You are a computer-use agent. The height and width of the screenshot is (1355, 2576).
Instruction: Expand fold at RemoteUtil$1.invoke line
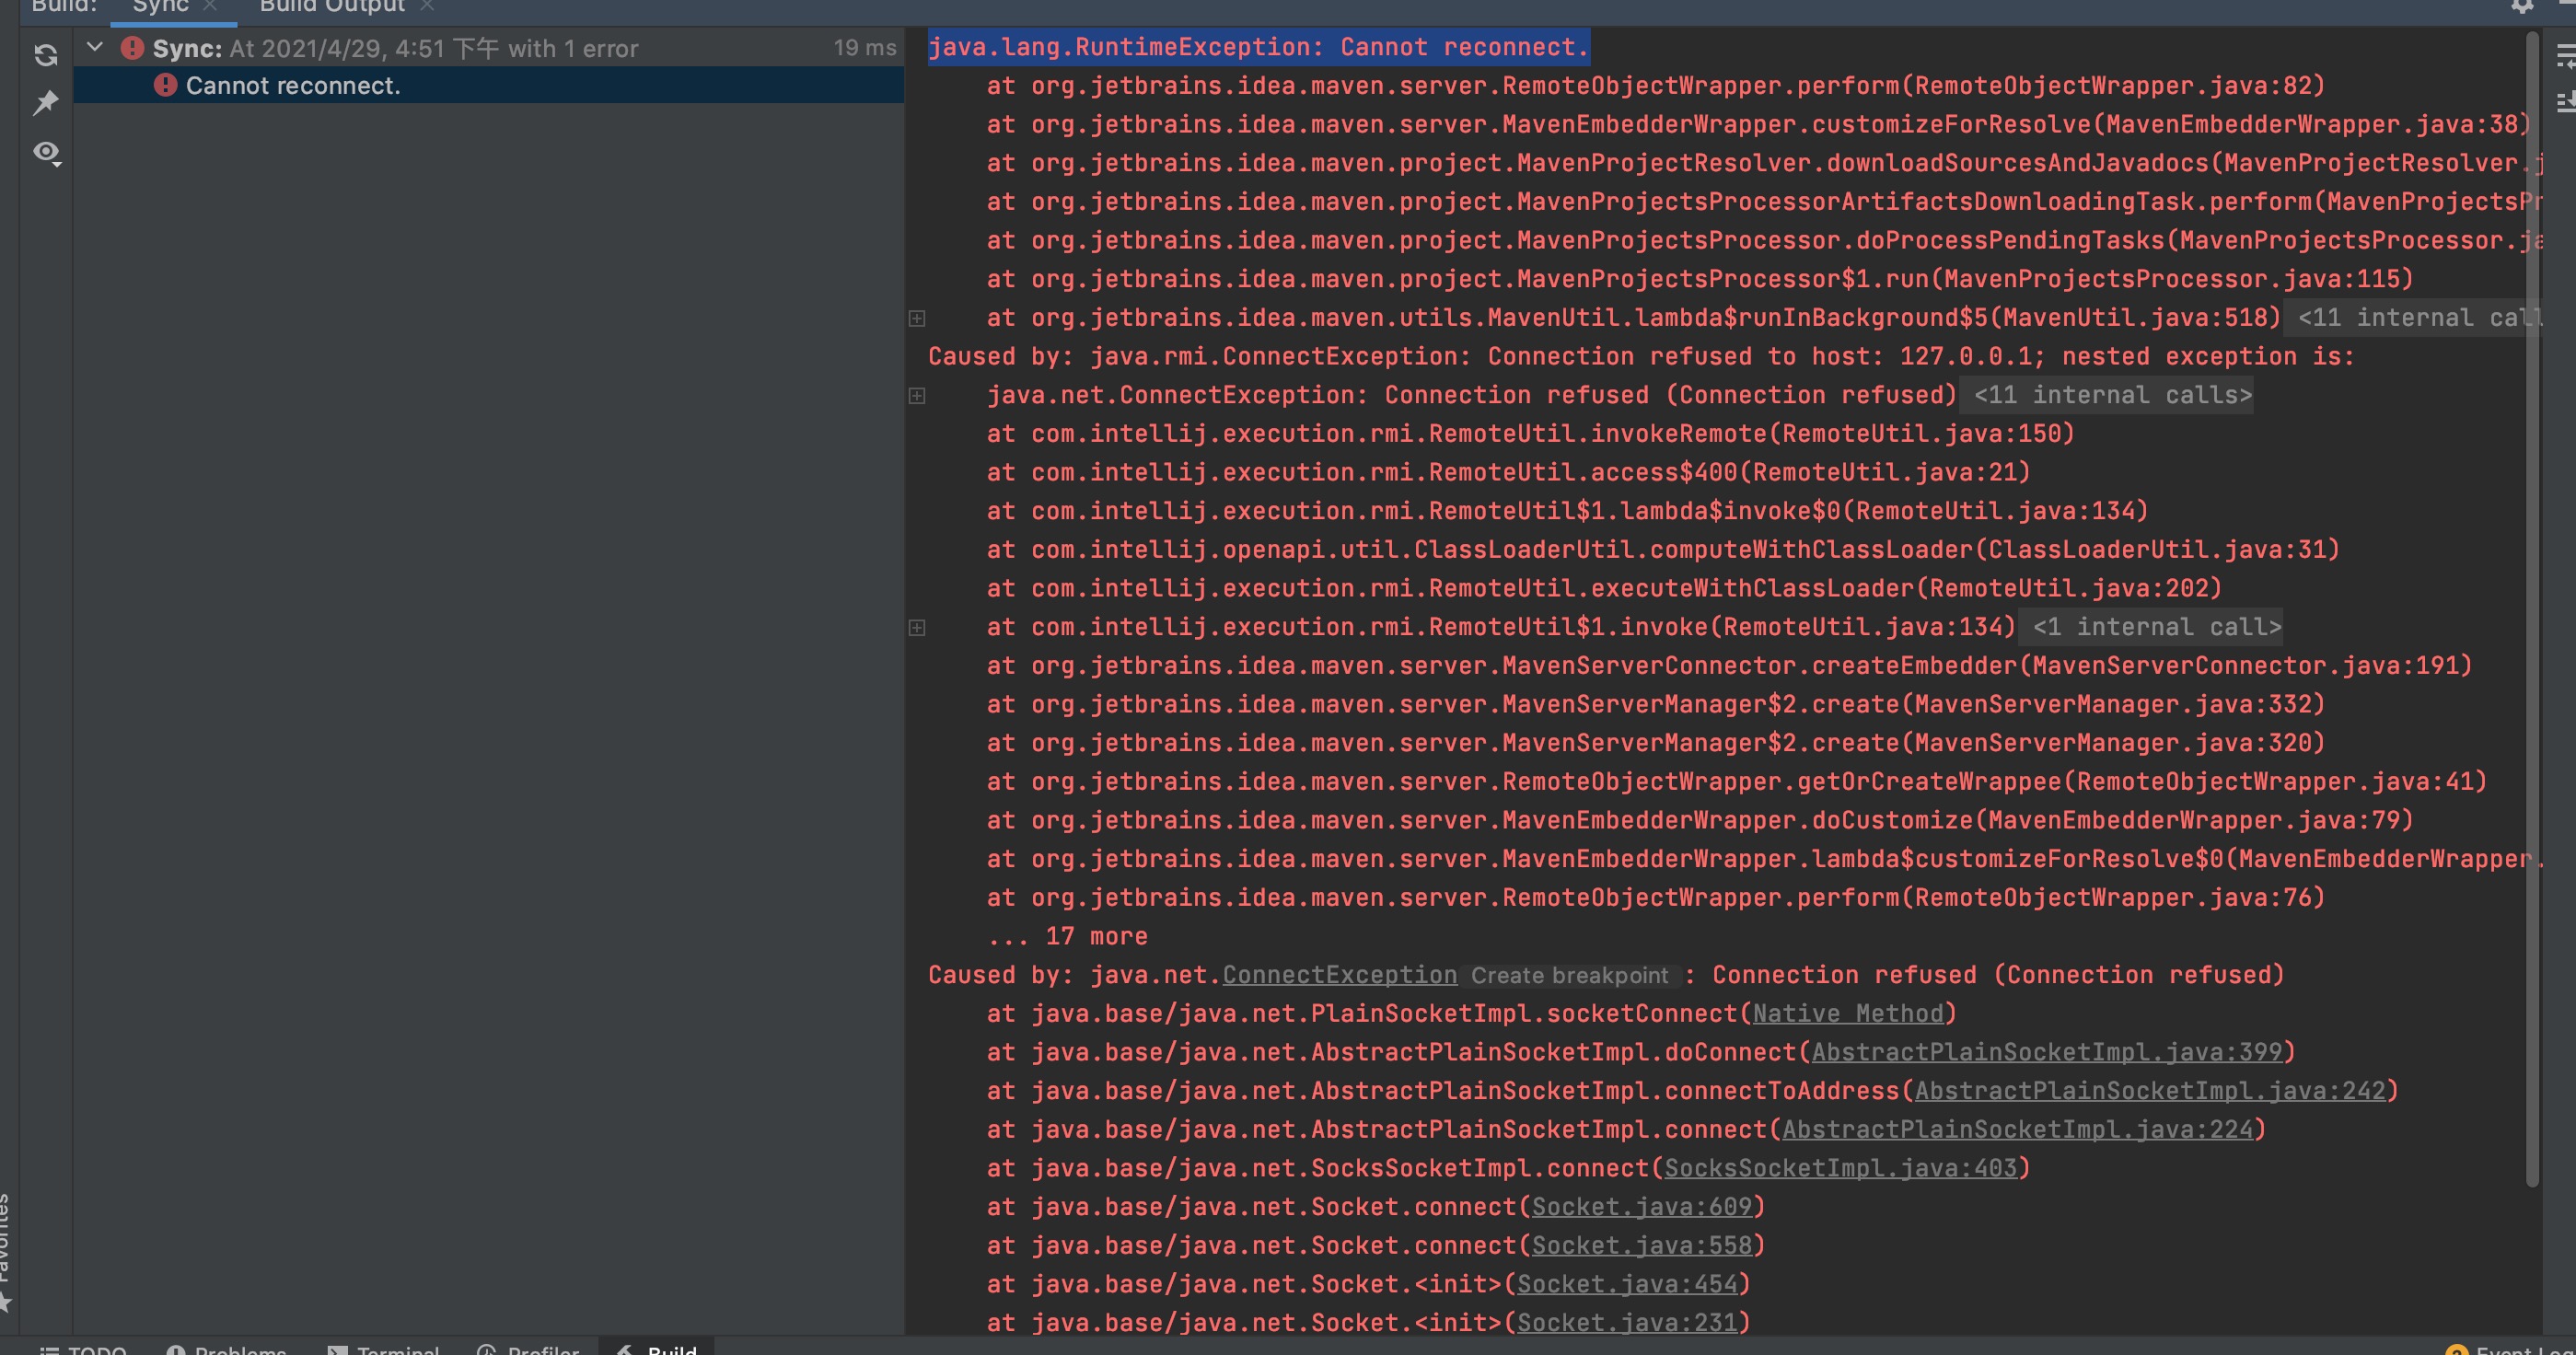[x=917, y=628]
